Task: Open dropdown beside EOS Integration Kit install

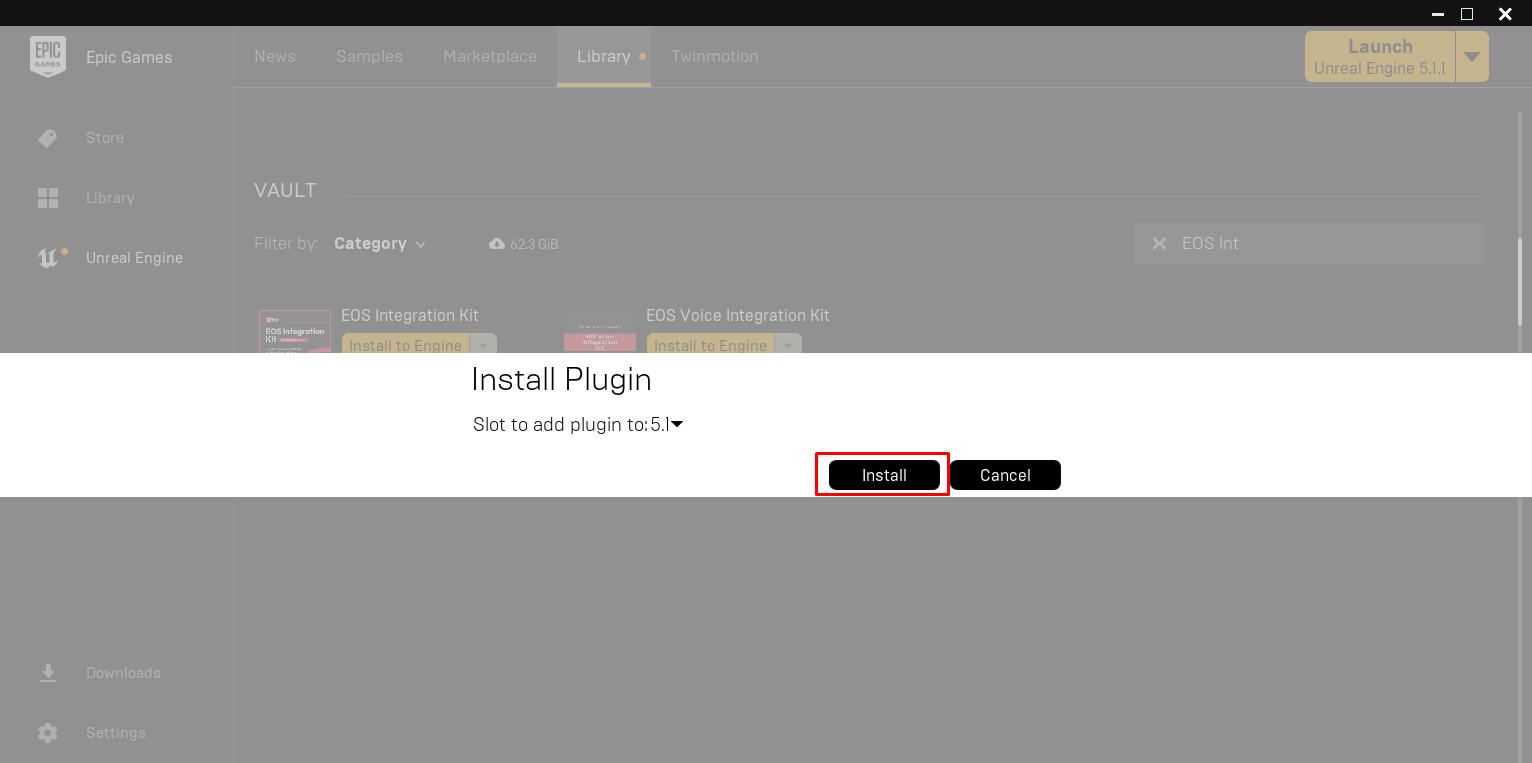Action: pos(483,345)
